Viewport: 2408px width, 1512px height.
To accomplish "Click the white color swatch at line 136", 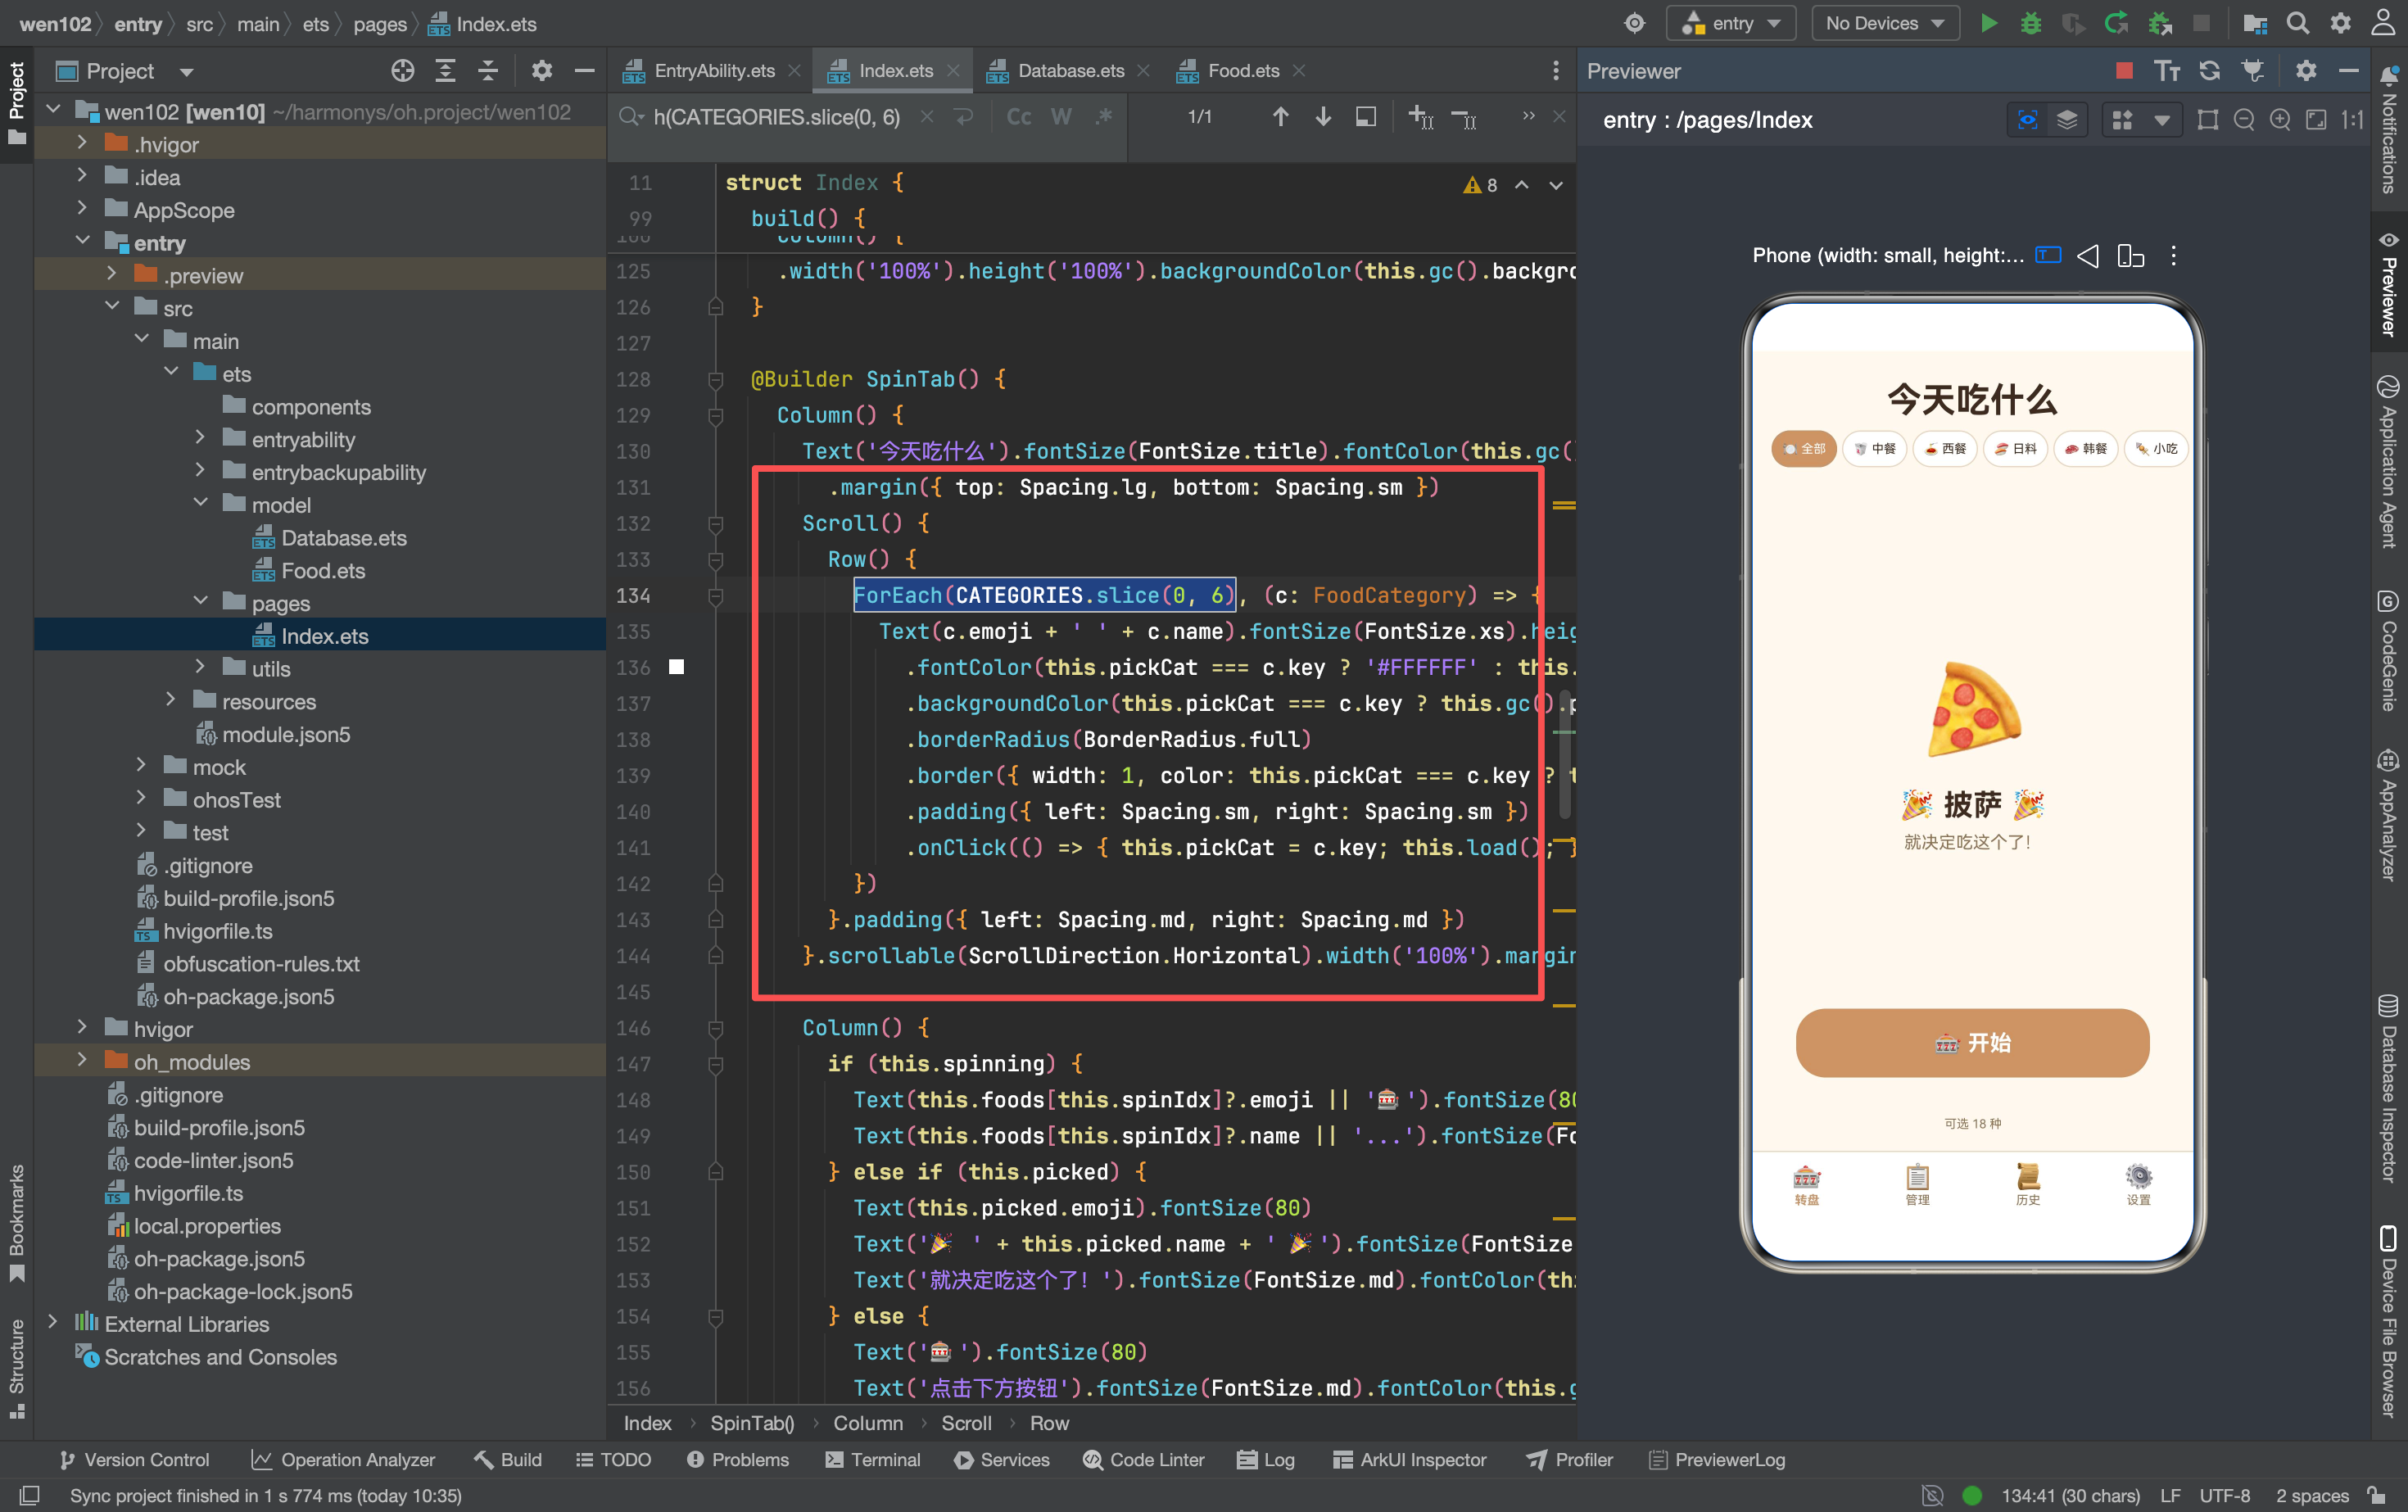I will [x=676, y=667].
